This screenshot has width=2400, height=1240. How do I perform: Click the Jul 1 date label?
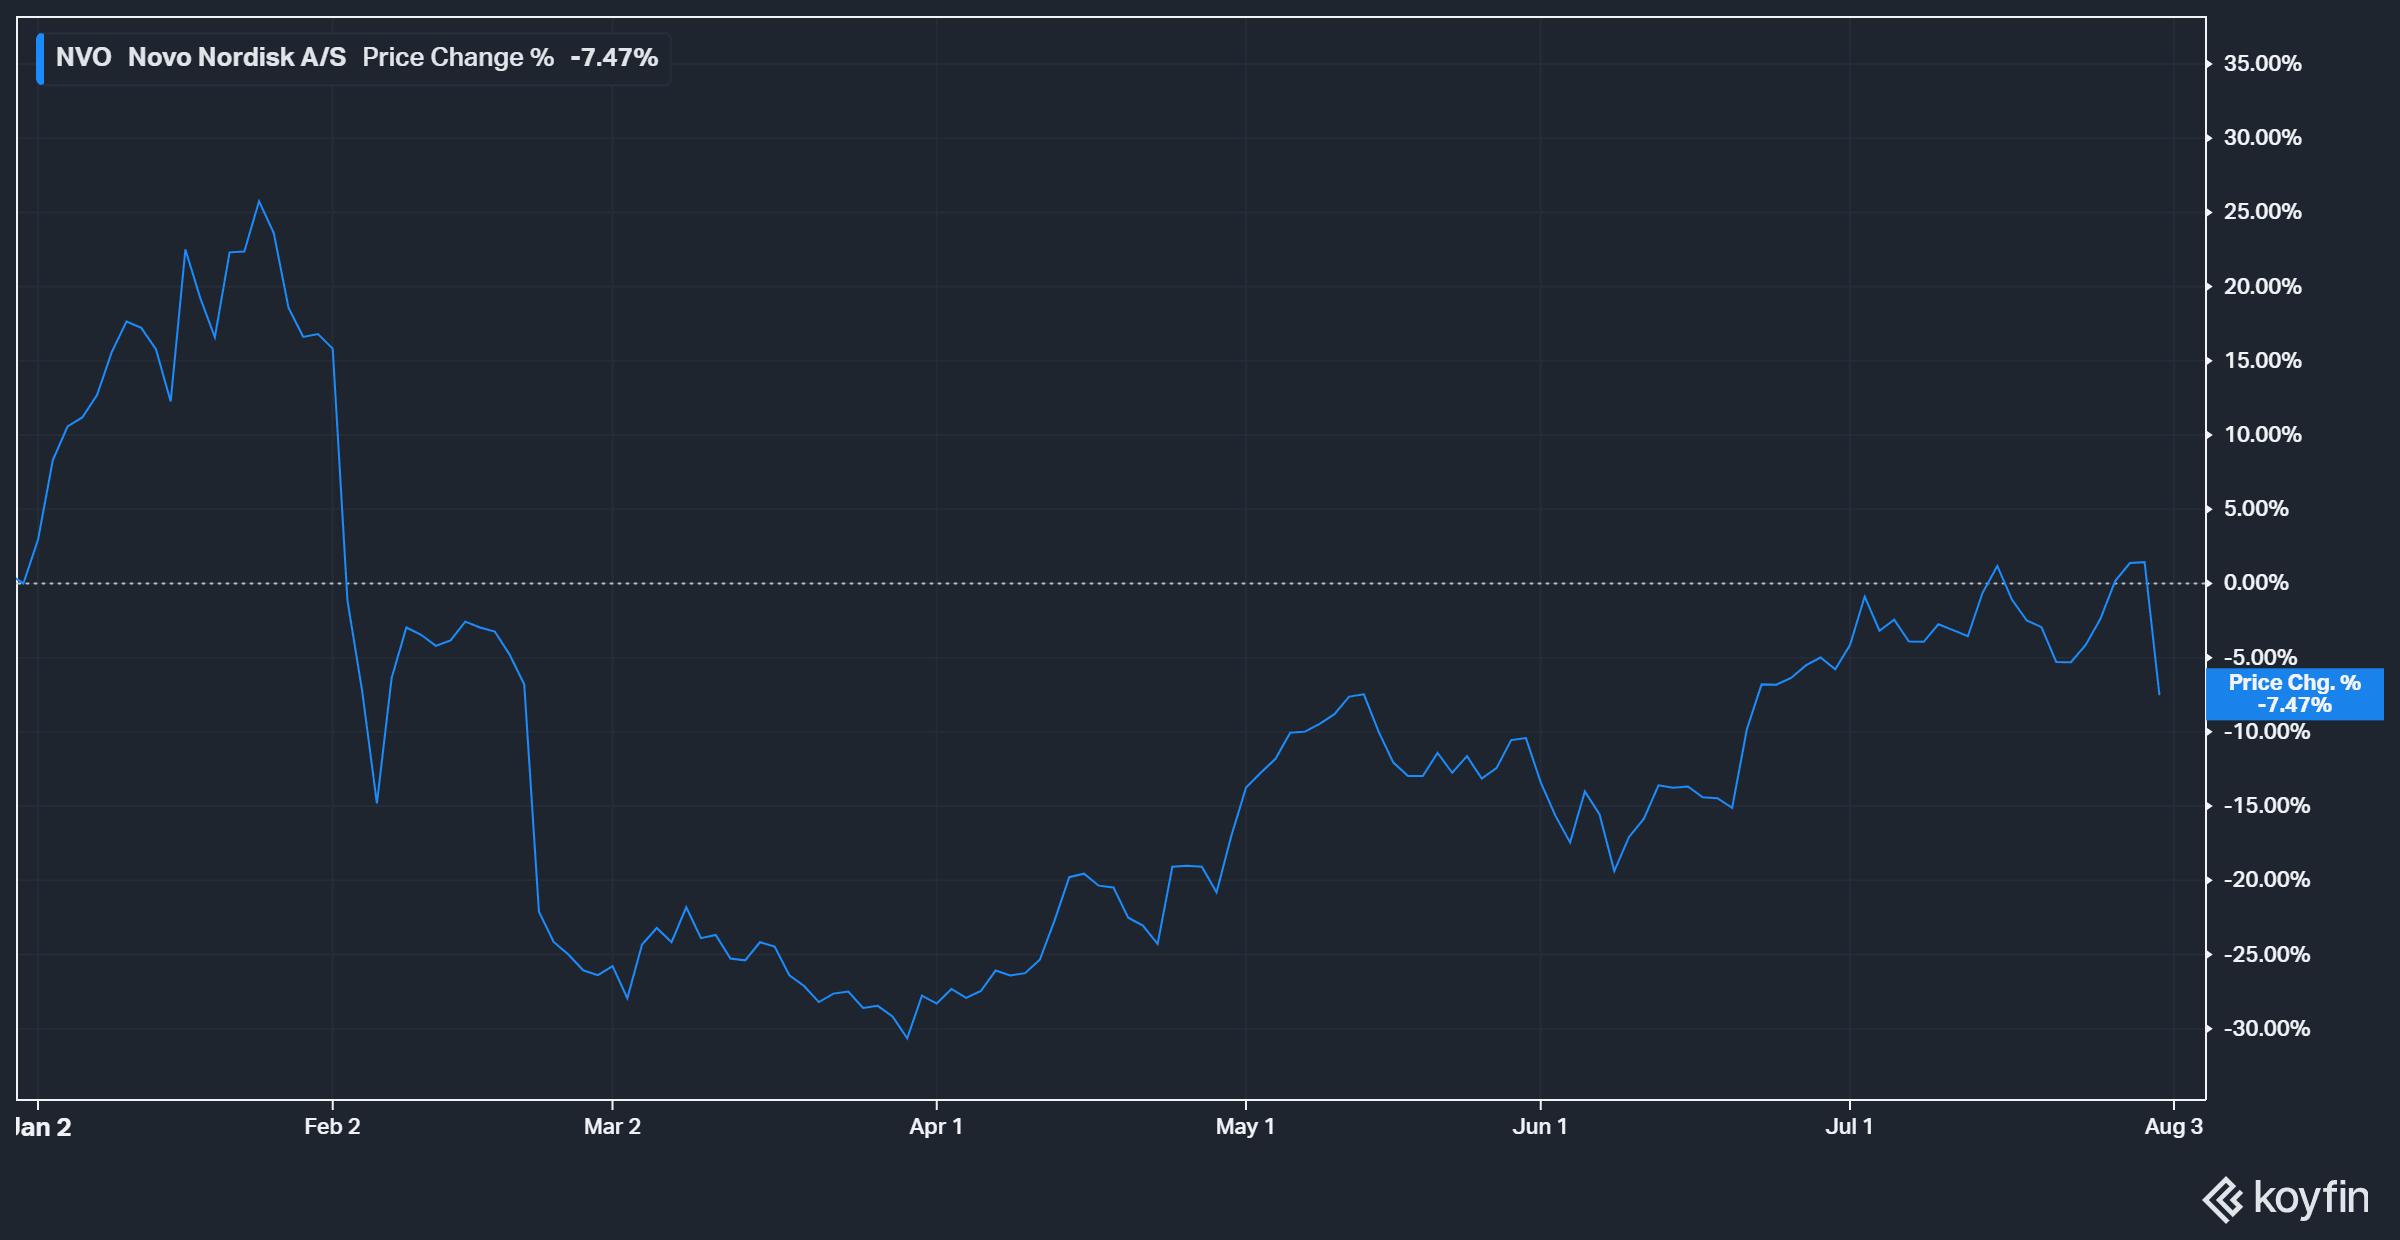pyautogui.click(x=1849, y=1127)
